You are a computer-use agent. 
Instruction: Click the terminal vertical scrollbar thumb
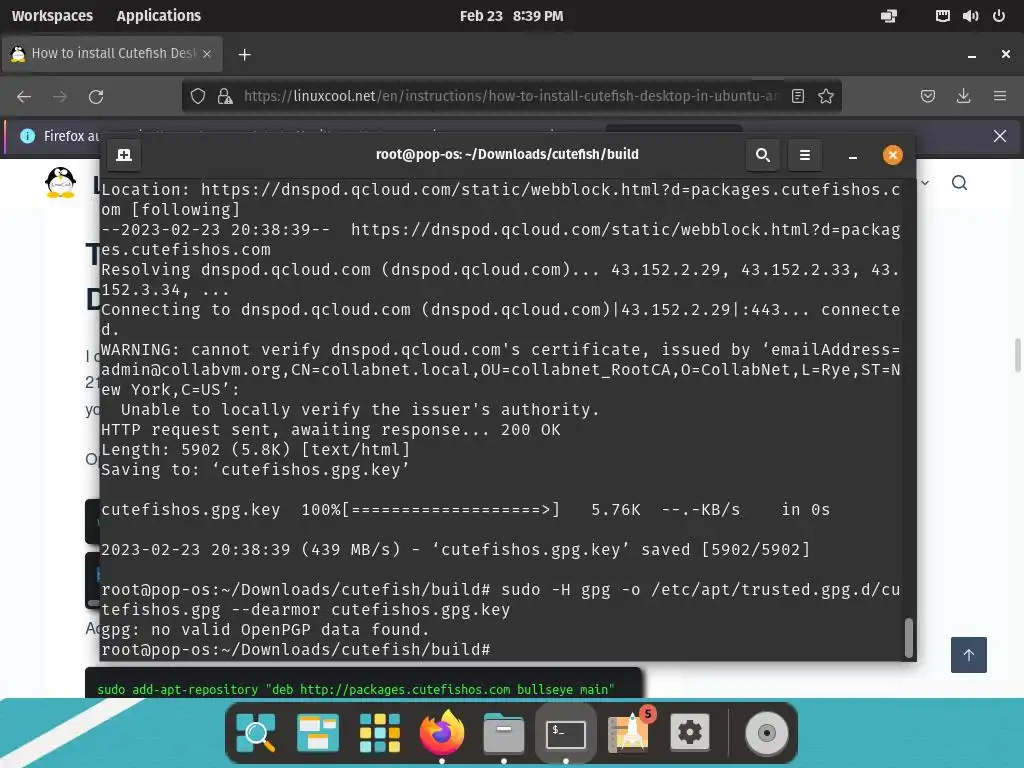coord(908,637)
